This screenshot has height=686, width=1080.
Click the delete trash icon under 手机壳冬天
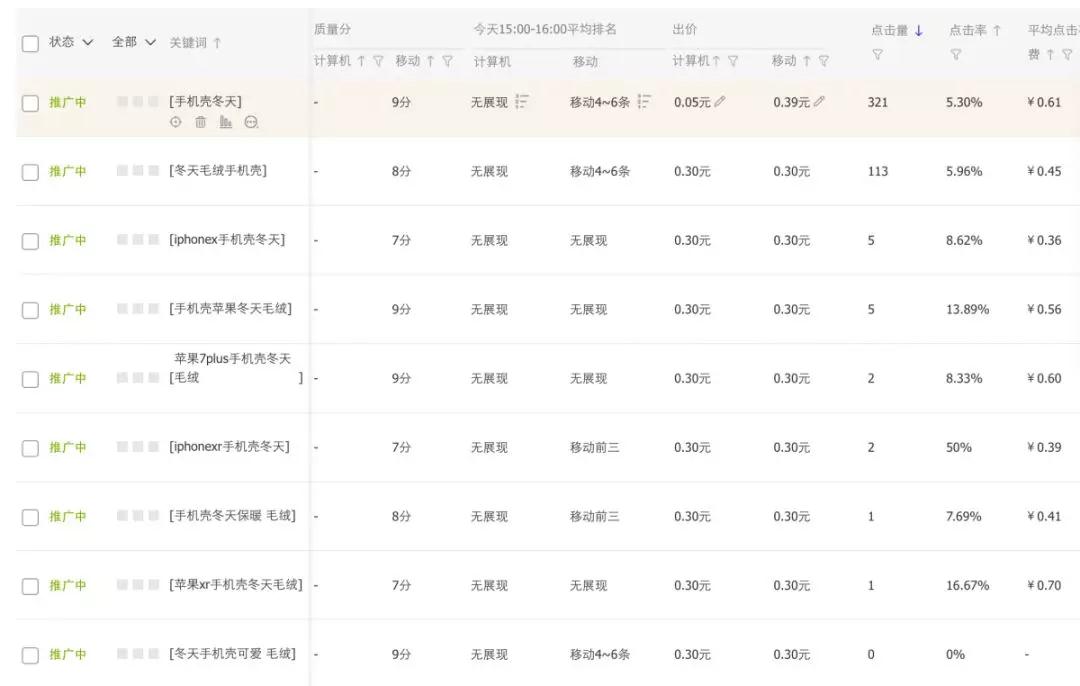[200, 122]
